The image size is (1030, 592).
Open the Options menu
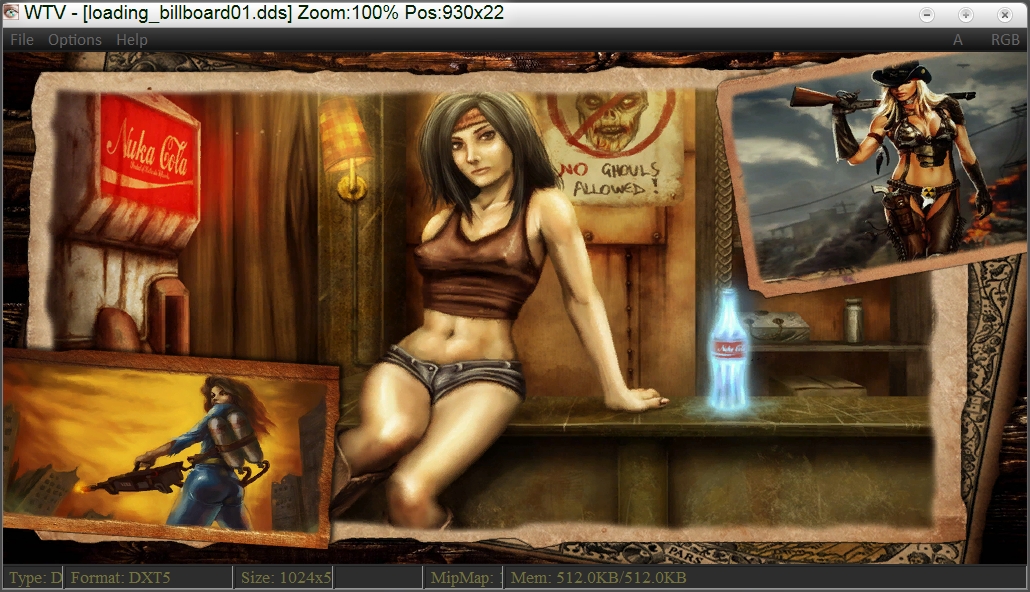(75, 40)
